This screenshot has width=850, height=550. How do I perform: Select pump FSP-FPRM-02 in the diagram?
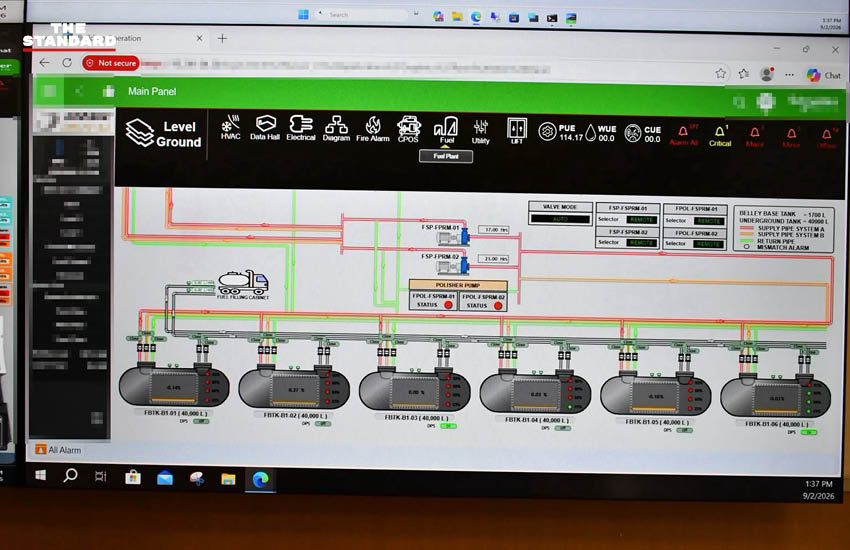453,266
